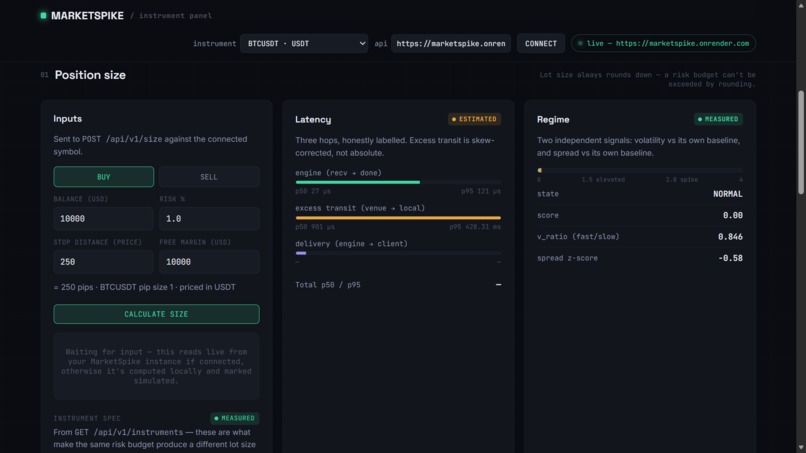This screenshot has width=806, height=453.
Task: Click the regime score gauge marker
Action: [540, 170]
